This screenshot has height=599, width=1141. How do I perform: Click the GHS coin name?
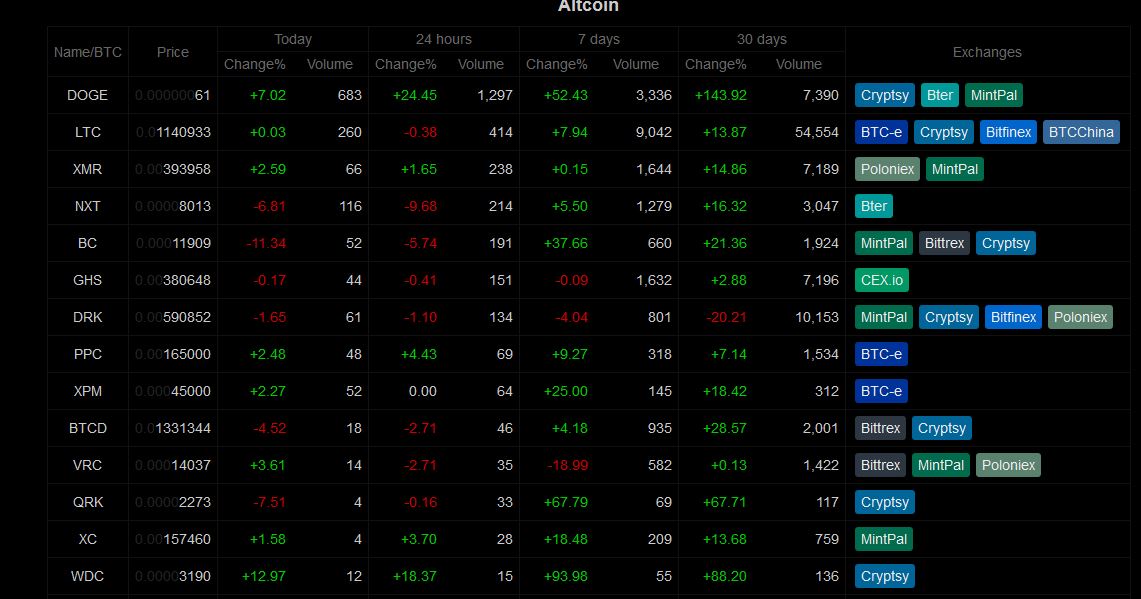point(87,281)
